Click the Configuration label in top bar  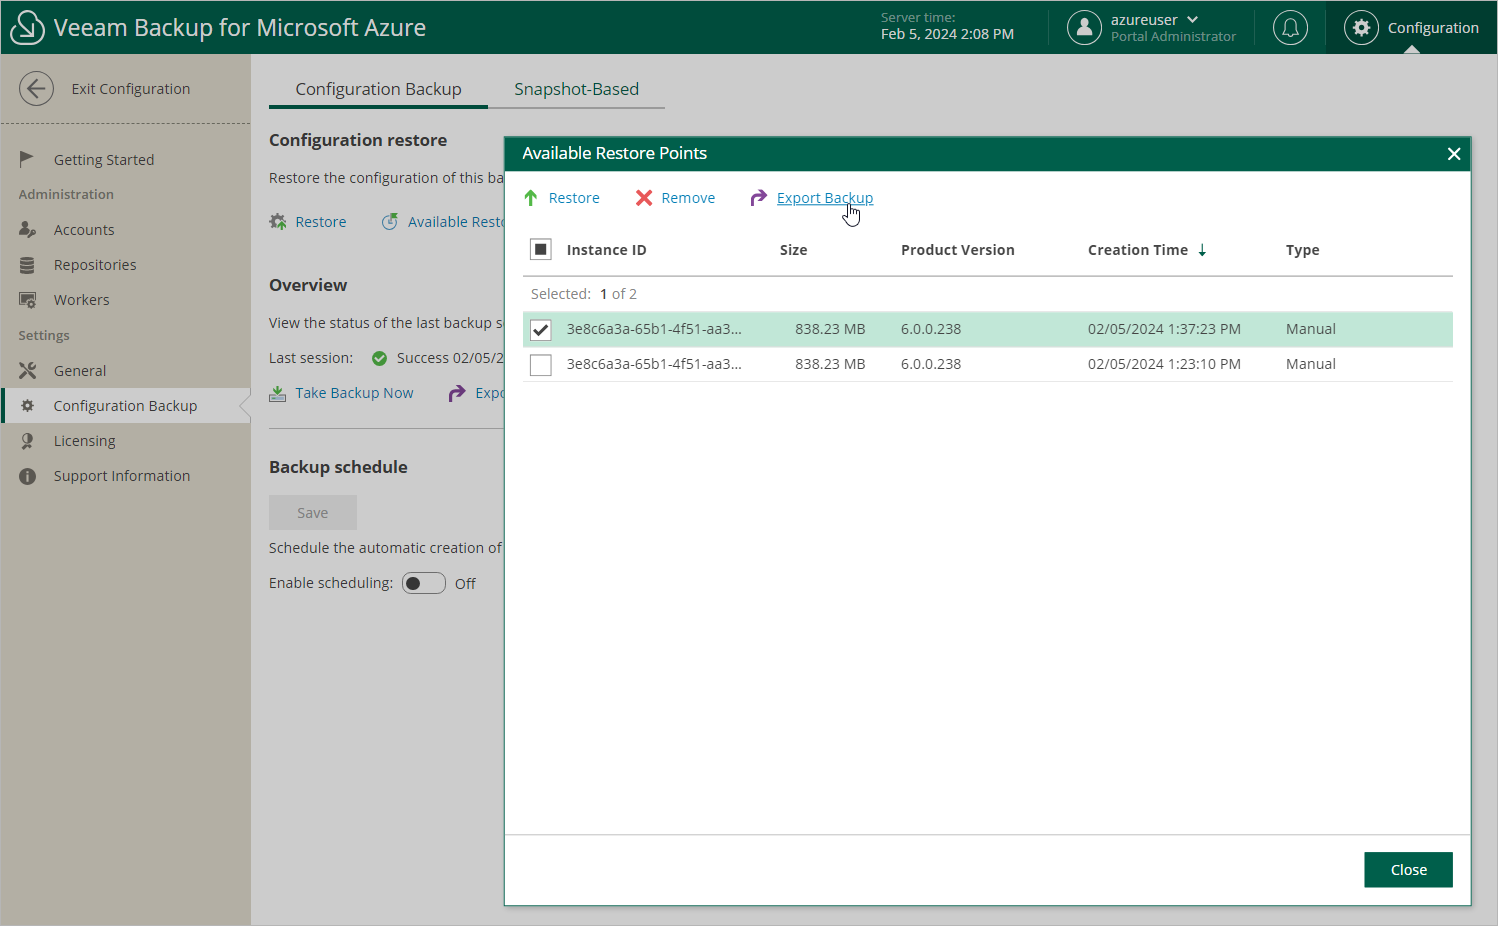[1433, 28]
